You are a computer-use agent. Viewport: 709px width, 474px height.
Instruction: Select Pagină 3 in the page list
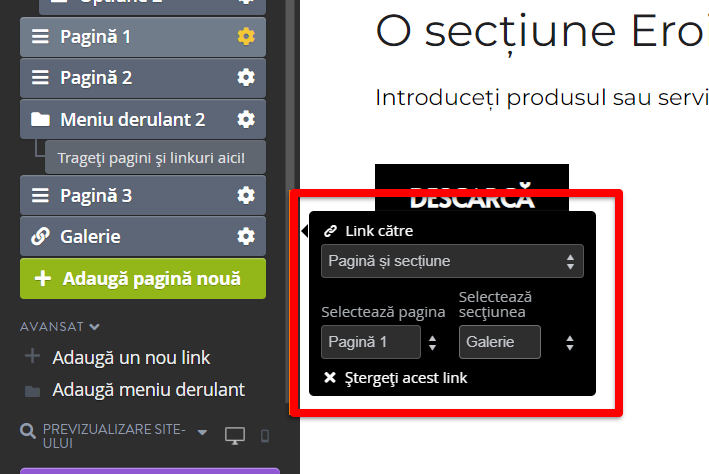(143, 195)
